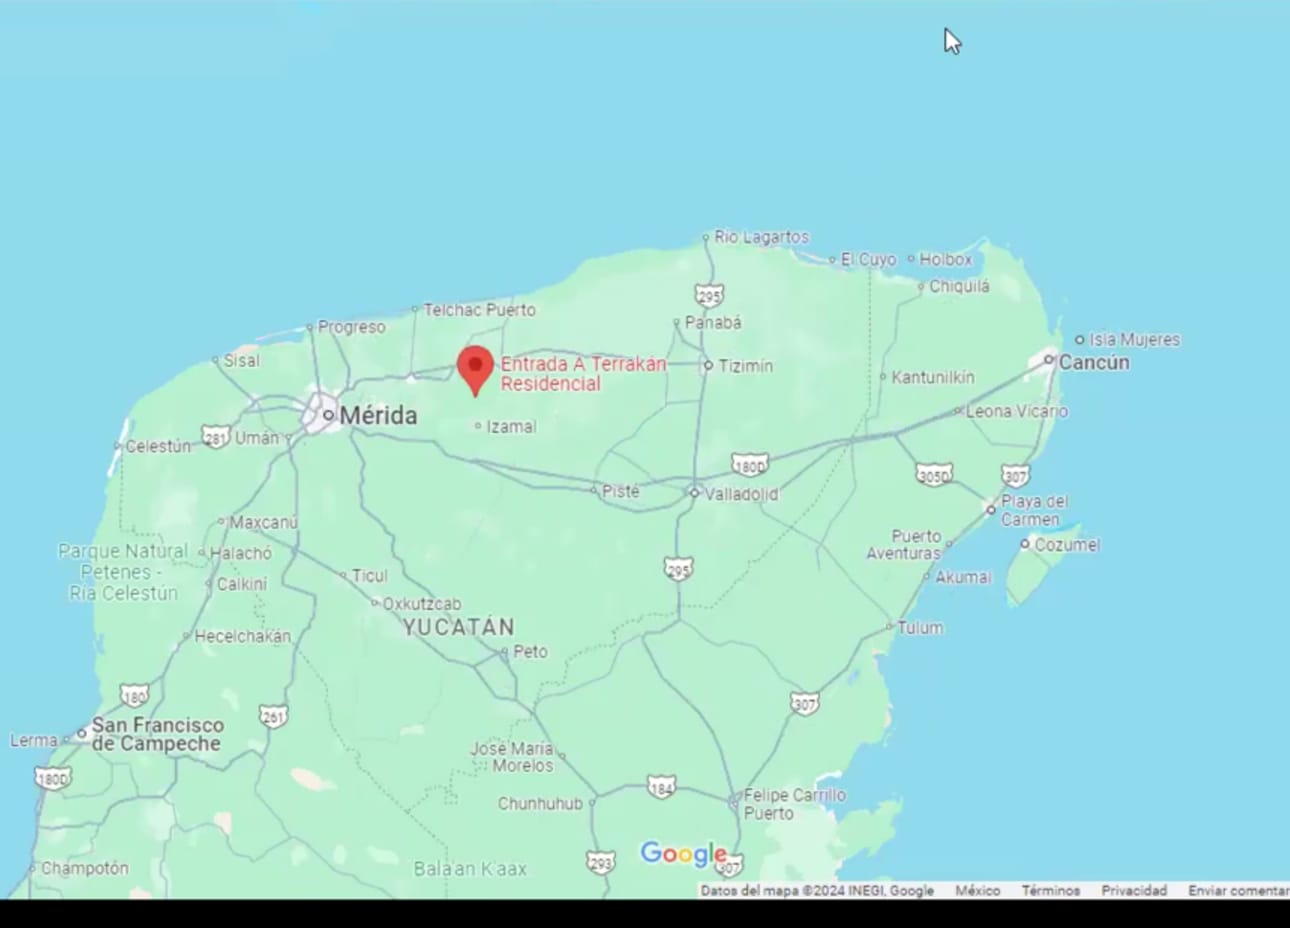The image size is (1290, 928).
Task: Click the Leona Vicario label
Action: pyautogui.click(x=1016, y=411)
